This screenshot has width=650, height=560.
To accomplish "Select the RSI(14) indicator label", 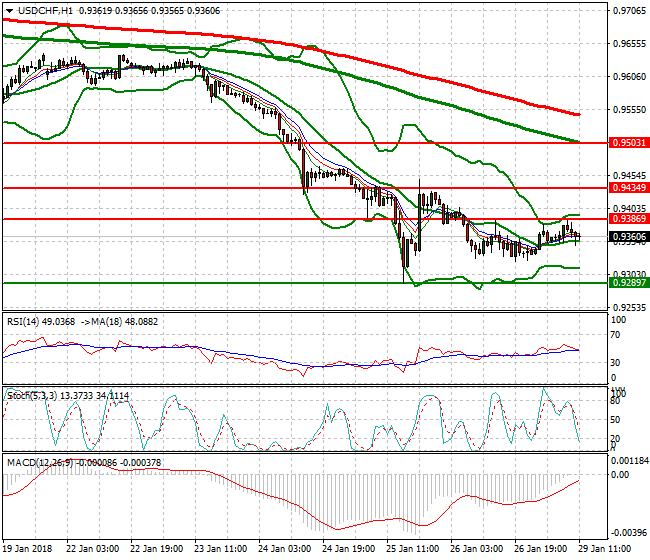I will (x=23, y=322).
